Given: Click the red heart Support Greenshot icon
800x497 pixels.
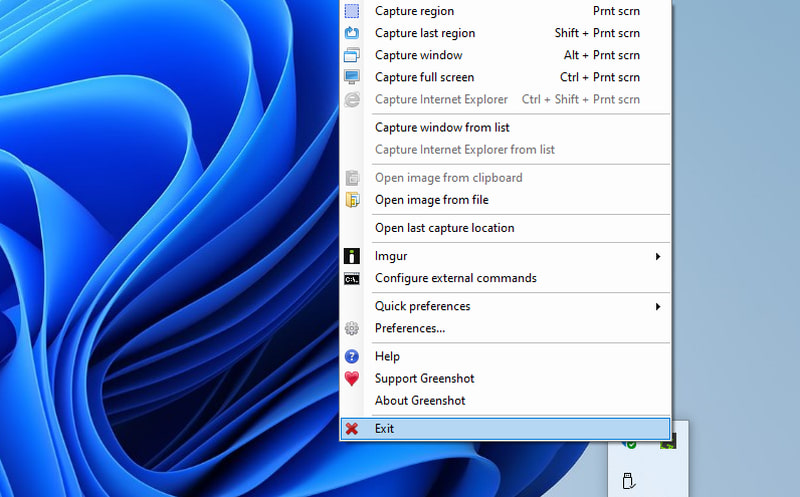Looking at the screenshot, I should click(352, 378).
